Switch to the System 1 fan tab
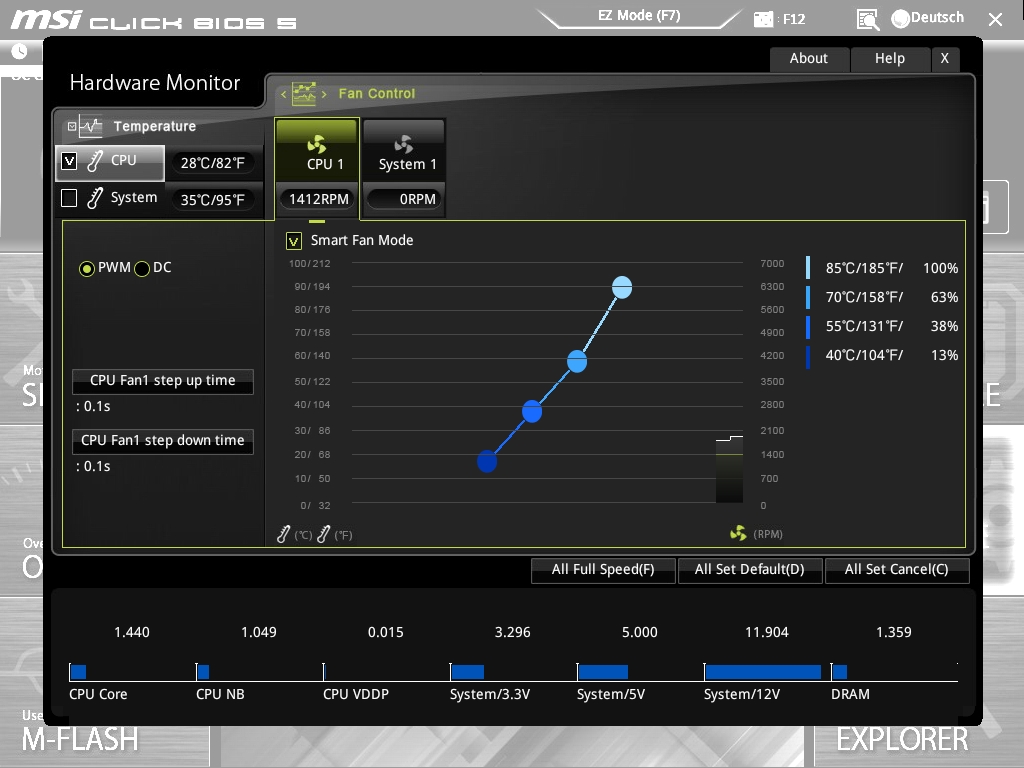 404,167
